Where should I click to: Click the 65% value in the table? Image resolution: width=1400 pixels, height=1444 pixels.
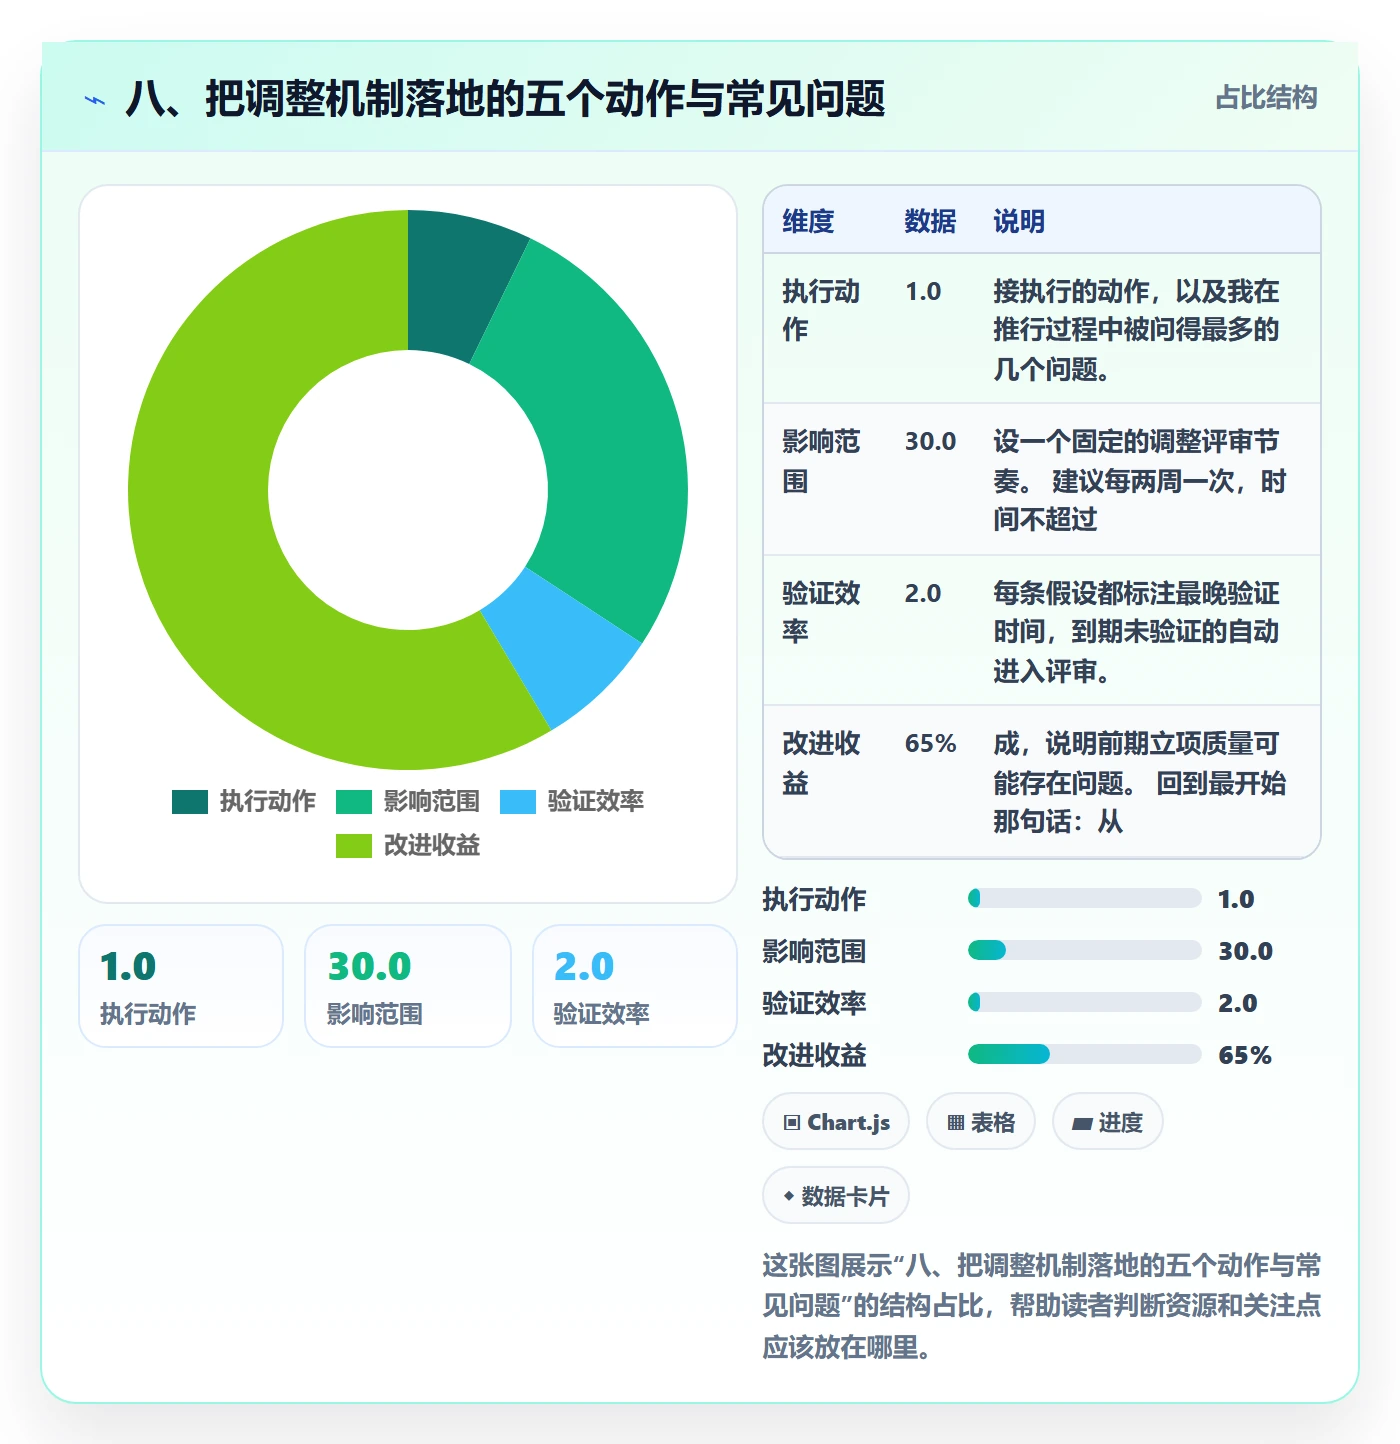coord(930,743)
